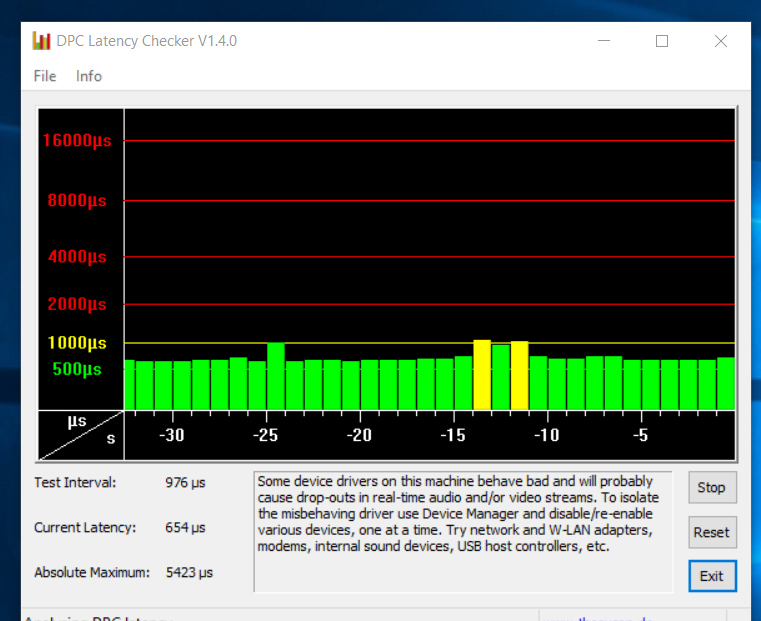Click the -30 time axis label
The width and height of the screenshot is (761, 621).
point(172,435)
